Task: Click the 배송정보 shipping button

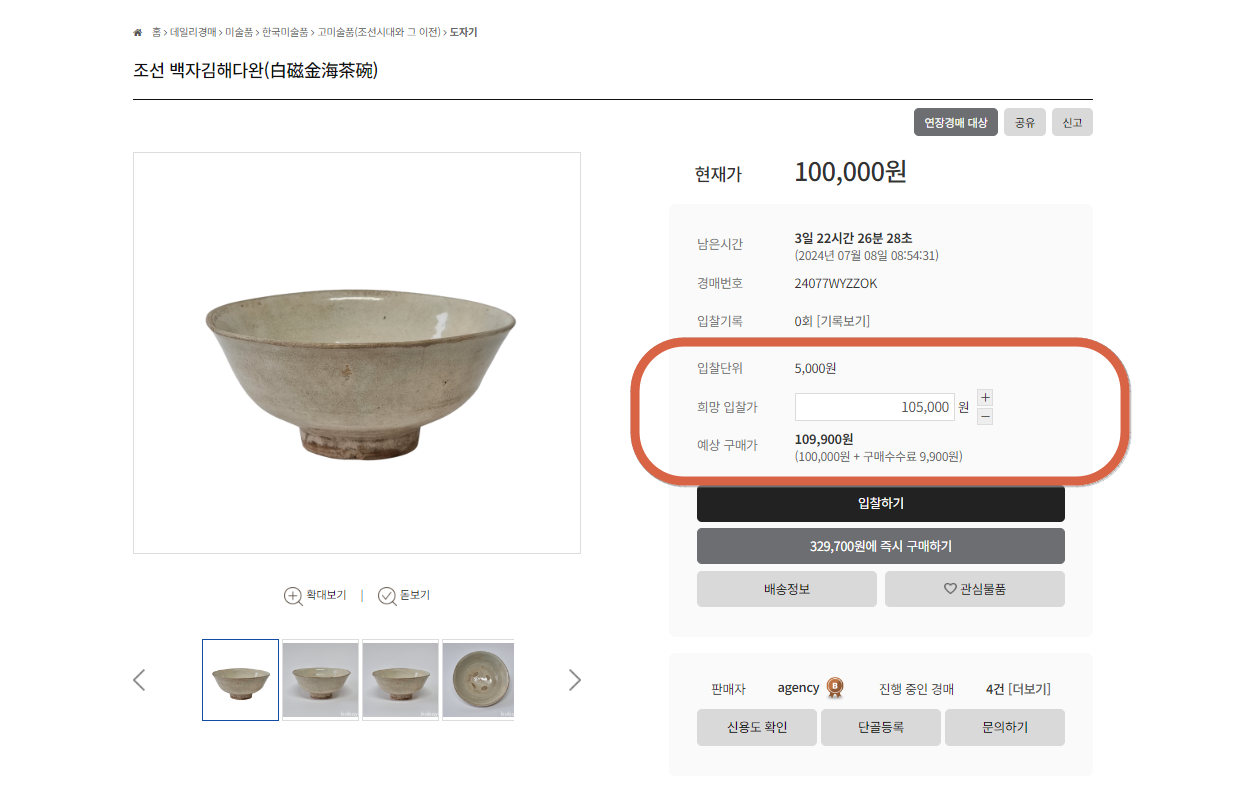Action: coord(787,589)
